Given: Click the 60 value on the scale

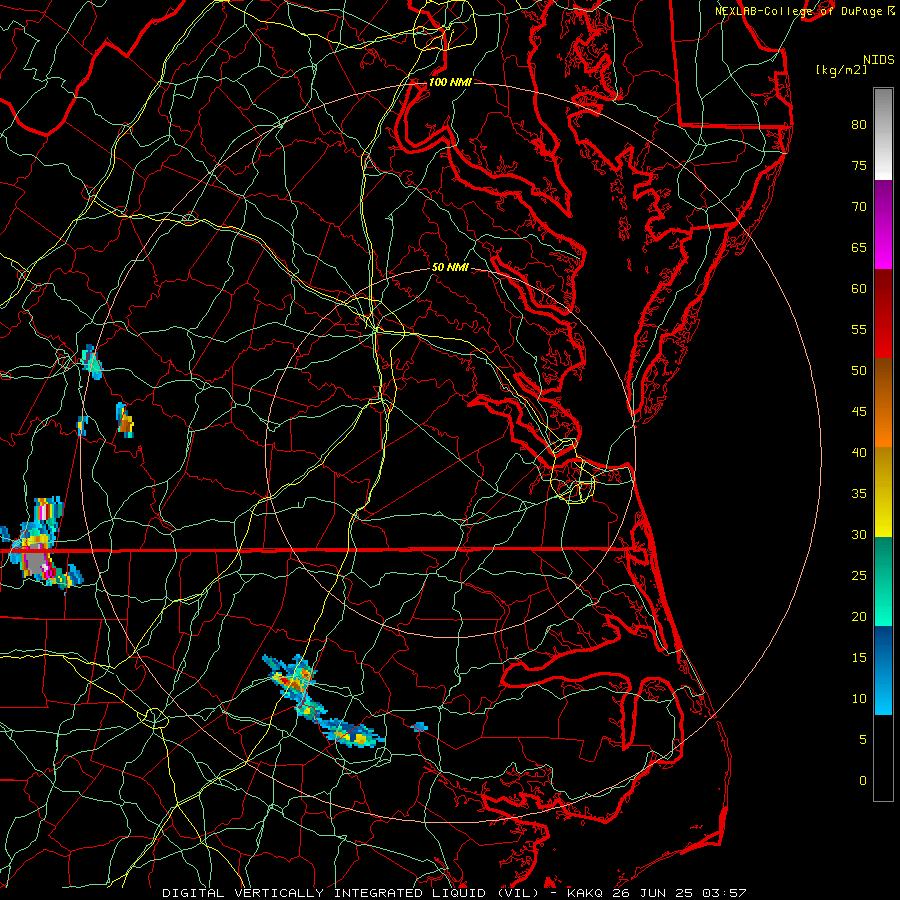Looking at the screenshot, I should 859,289.
